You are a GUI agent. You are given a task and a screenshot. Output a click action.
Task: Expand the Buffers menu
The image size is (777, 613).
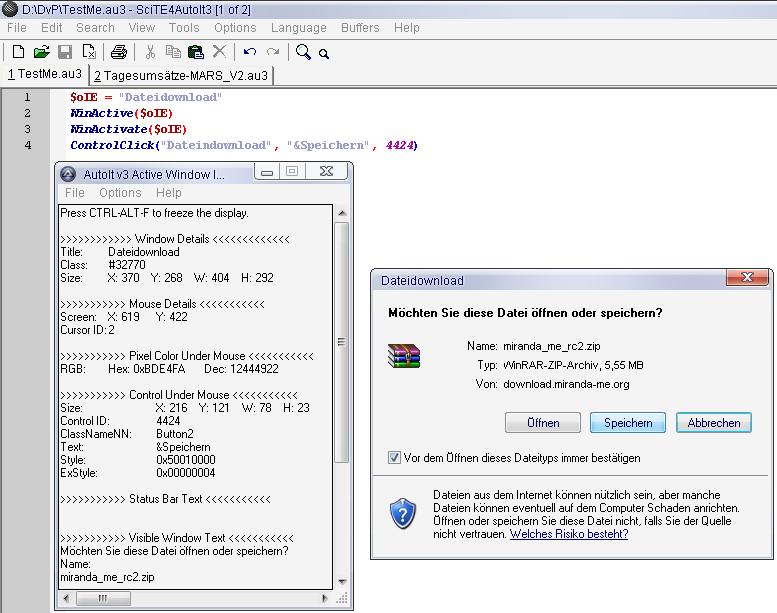[x=360, y=28]
